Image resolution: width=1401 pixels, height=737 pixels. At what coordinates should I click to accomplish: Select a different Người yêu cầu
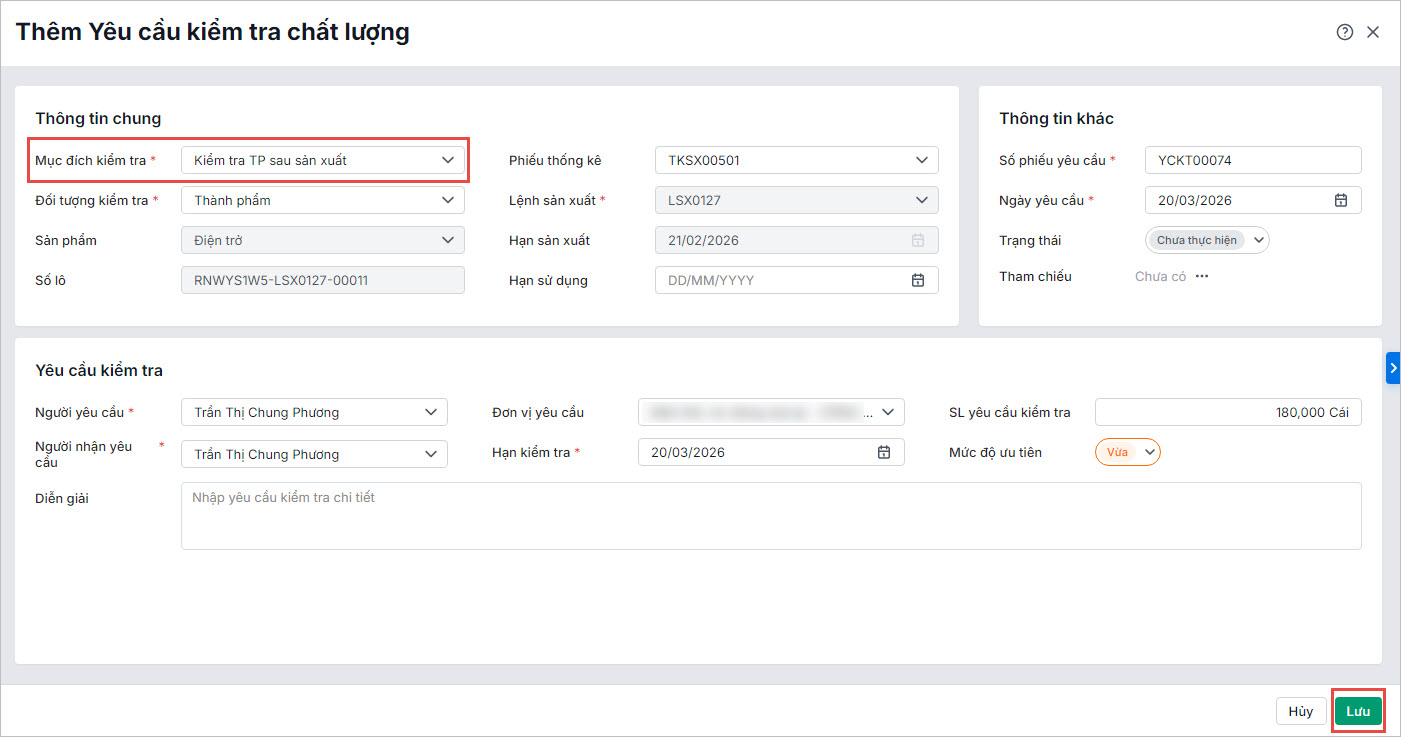(x=314, y=412)
